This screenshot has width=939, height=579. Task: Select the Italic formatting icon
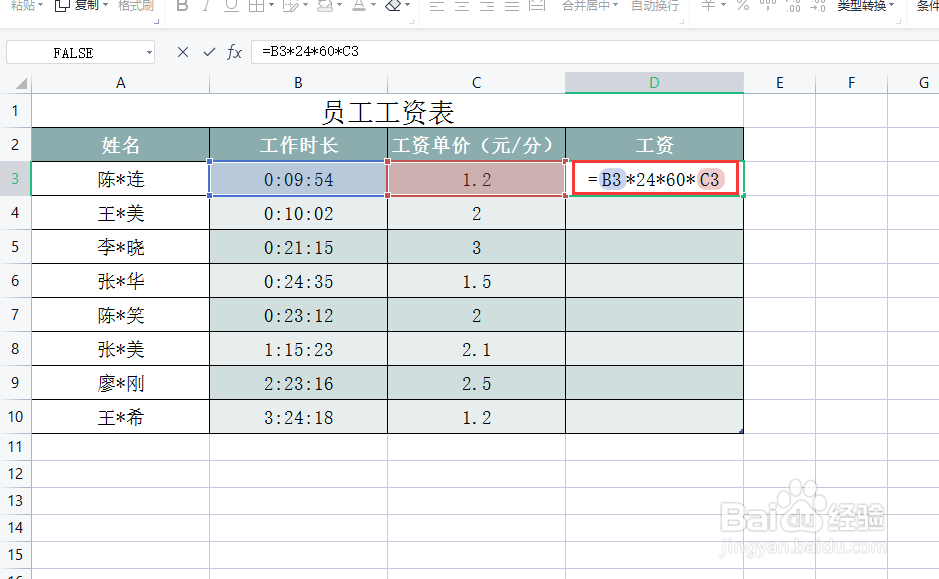[x=209, y=6]
